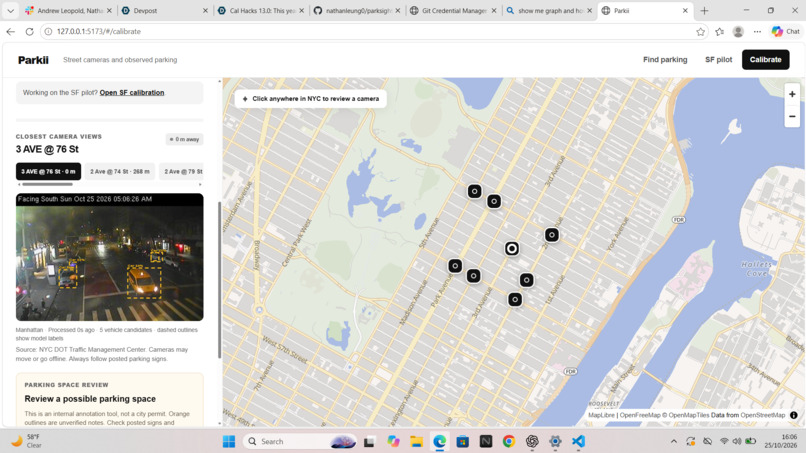Open Microsoft Store from the taskbar
Viewport: 806px width, 453px height.
463,441
